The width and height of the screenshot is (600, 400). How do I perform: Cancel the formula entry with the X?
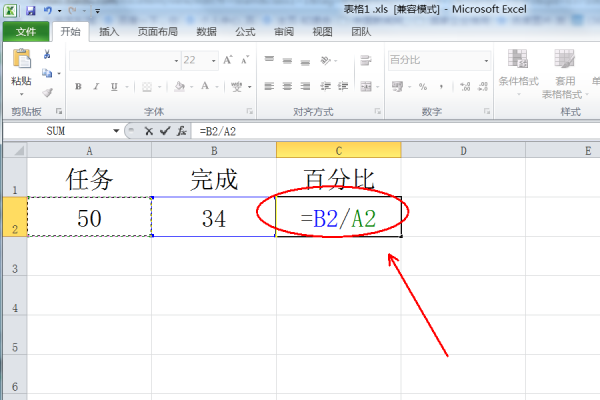[x=148, y=131]
